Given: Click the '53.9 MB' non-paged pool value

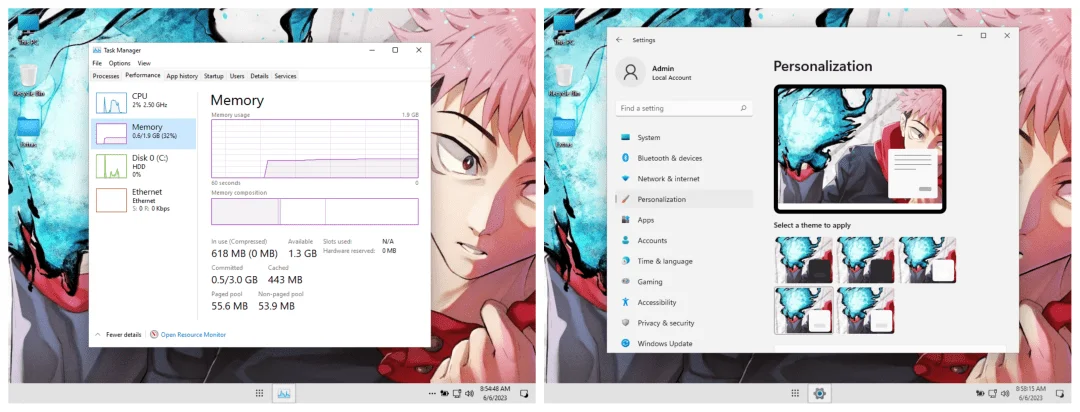Looking at the screenshot, I should [276, 305].
